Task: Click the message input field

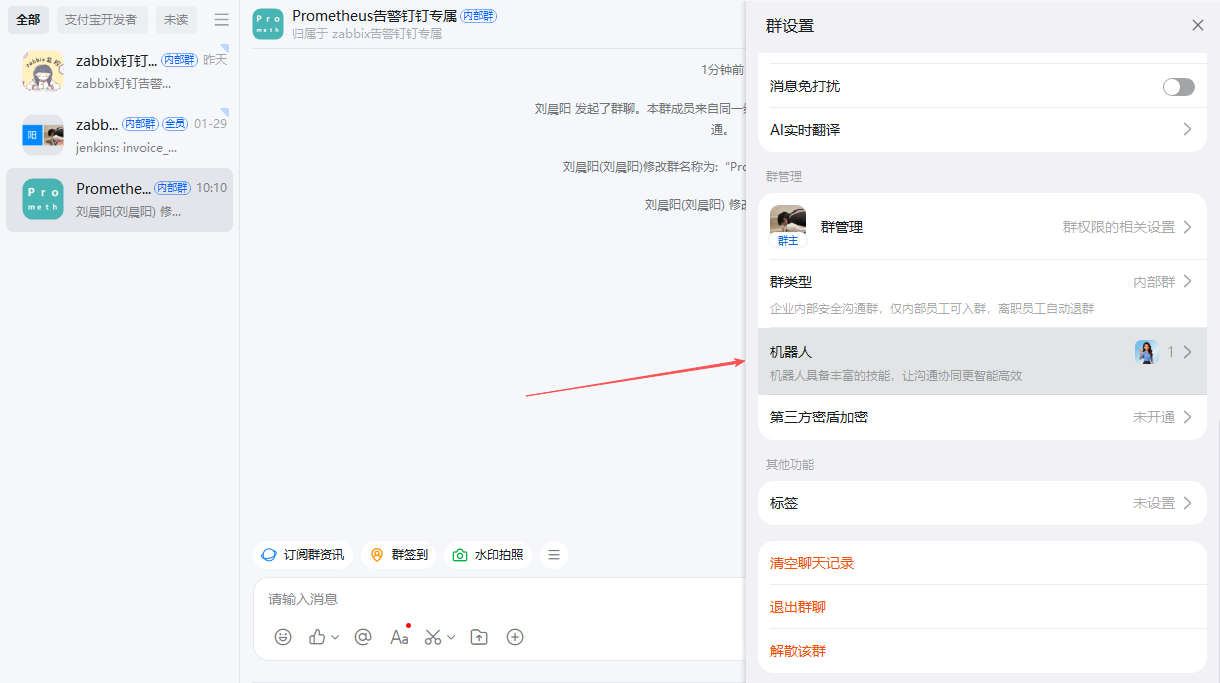Action: pos(500,599)
